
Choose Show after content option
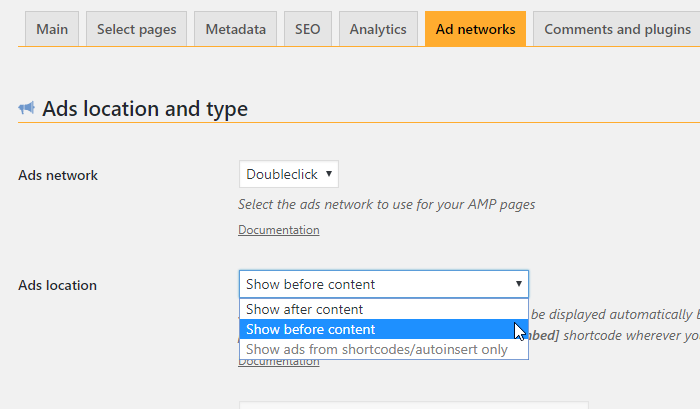pyautogui.click(x=384, y=309)
